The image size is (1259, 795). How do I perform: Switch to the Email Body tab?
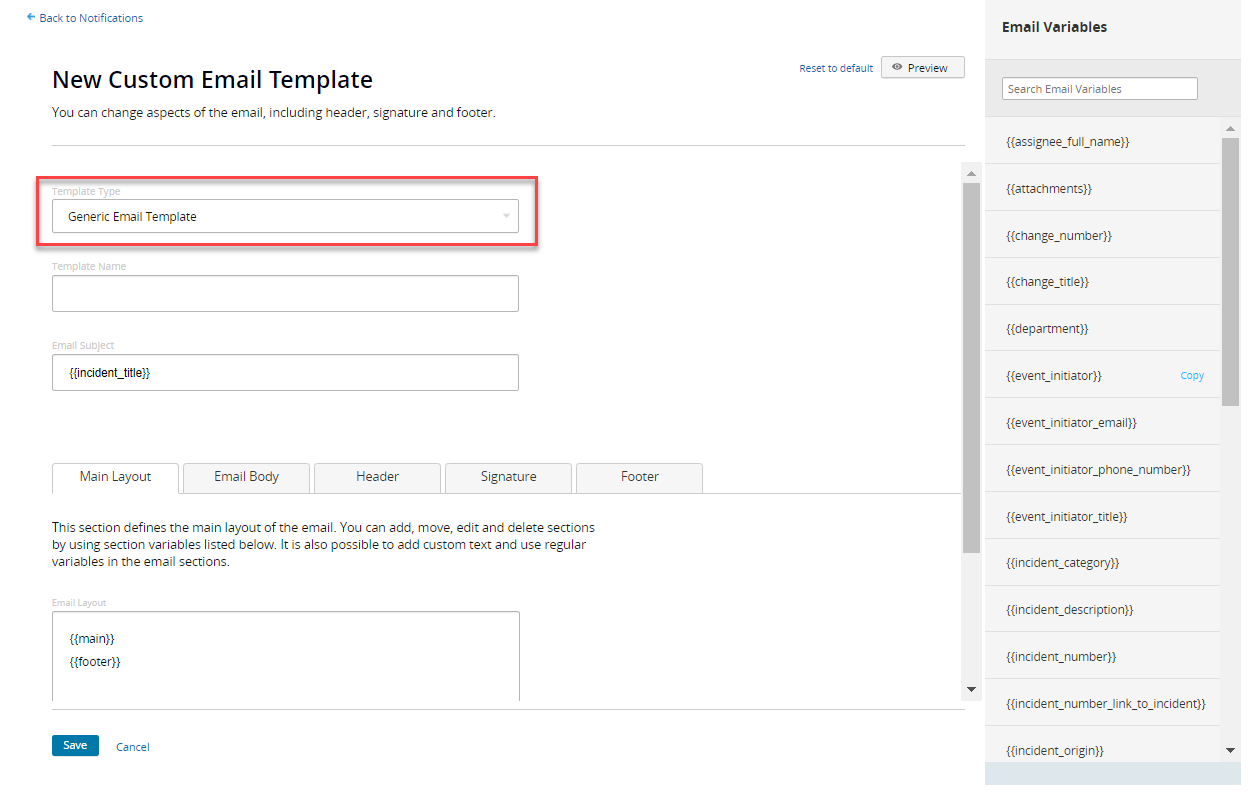(x=245, y=477)
